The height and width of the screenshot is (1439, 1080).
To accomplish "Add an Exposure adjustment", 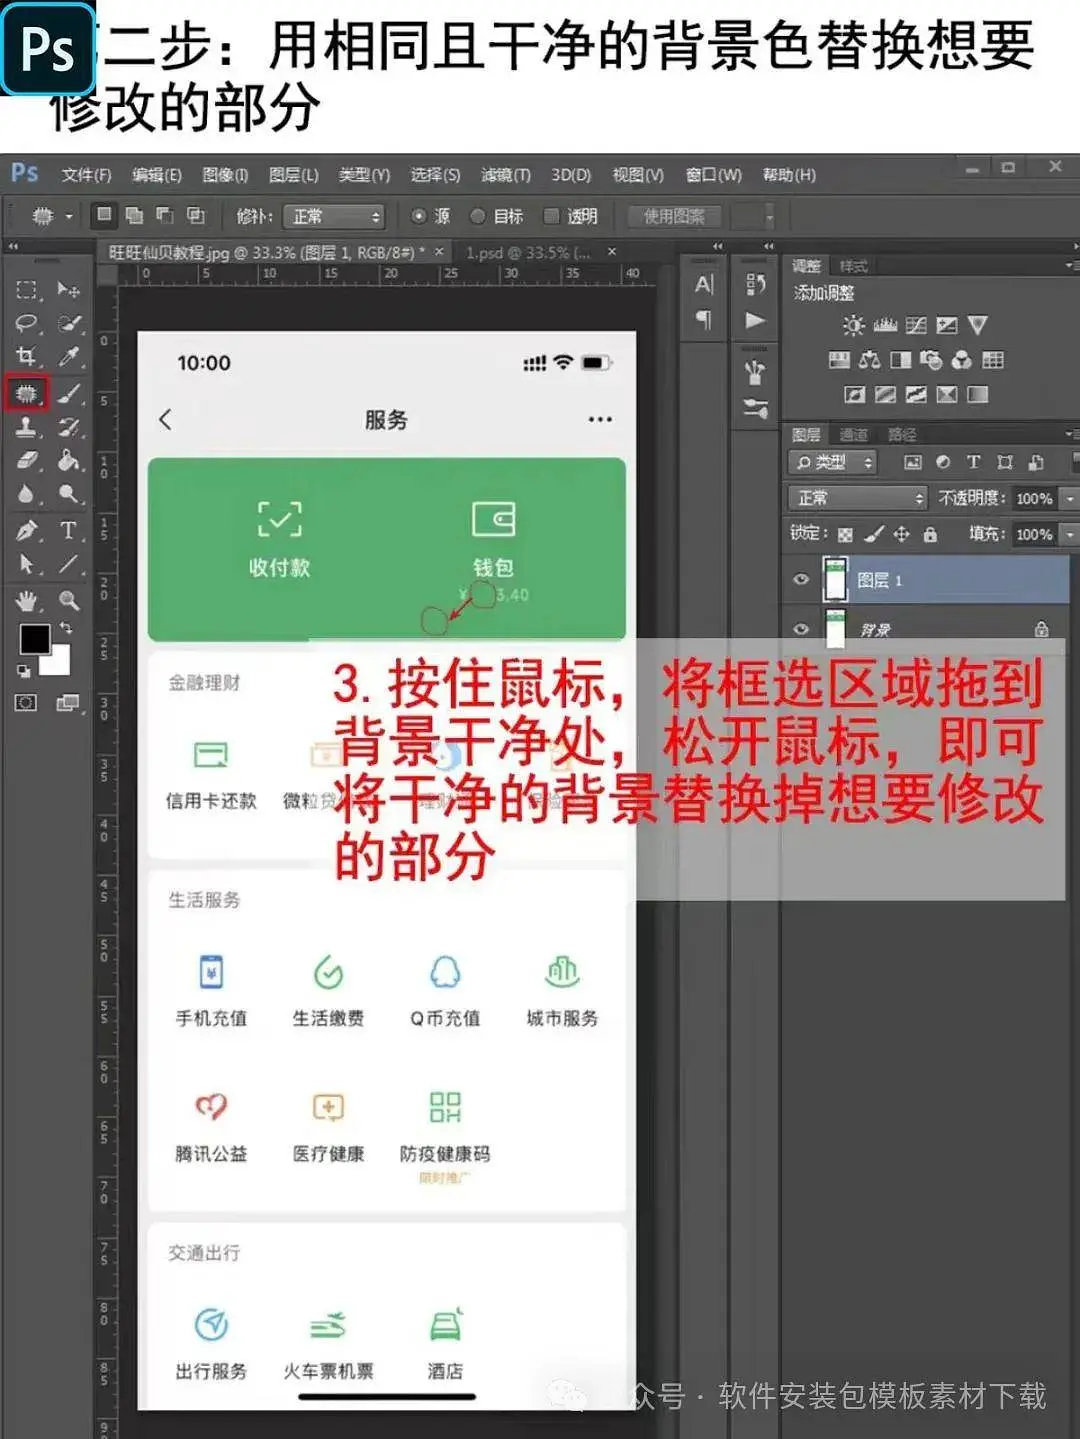I will point(947,325).
